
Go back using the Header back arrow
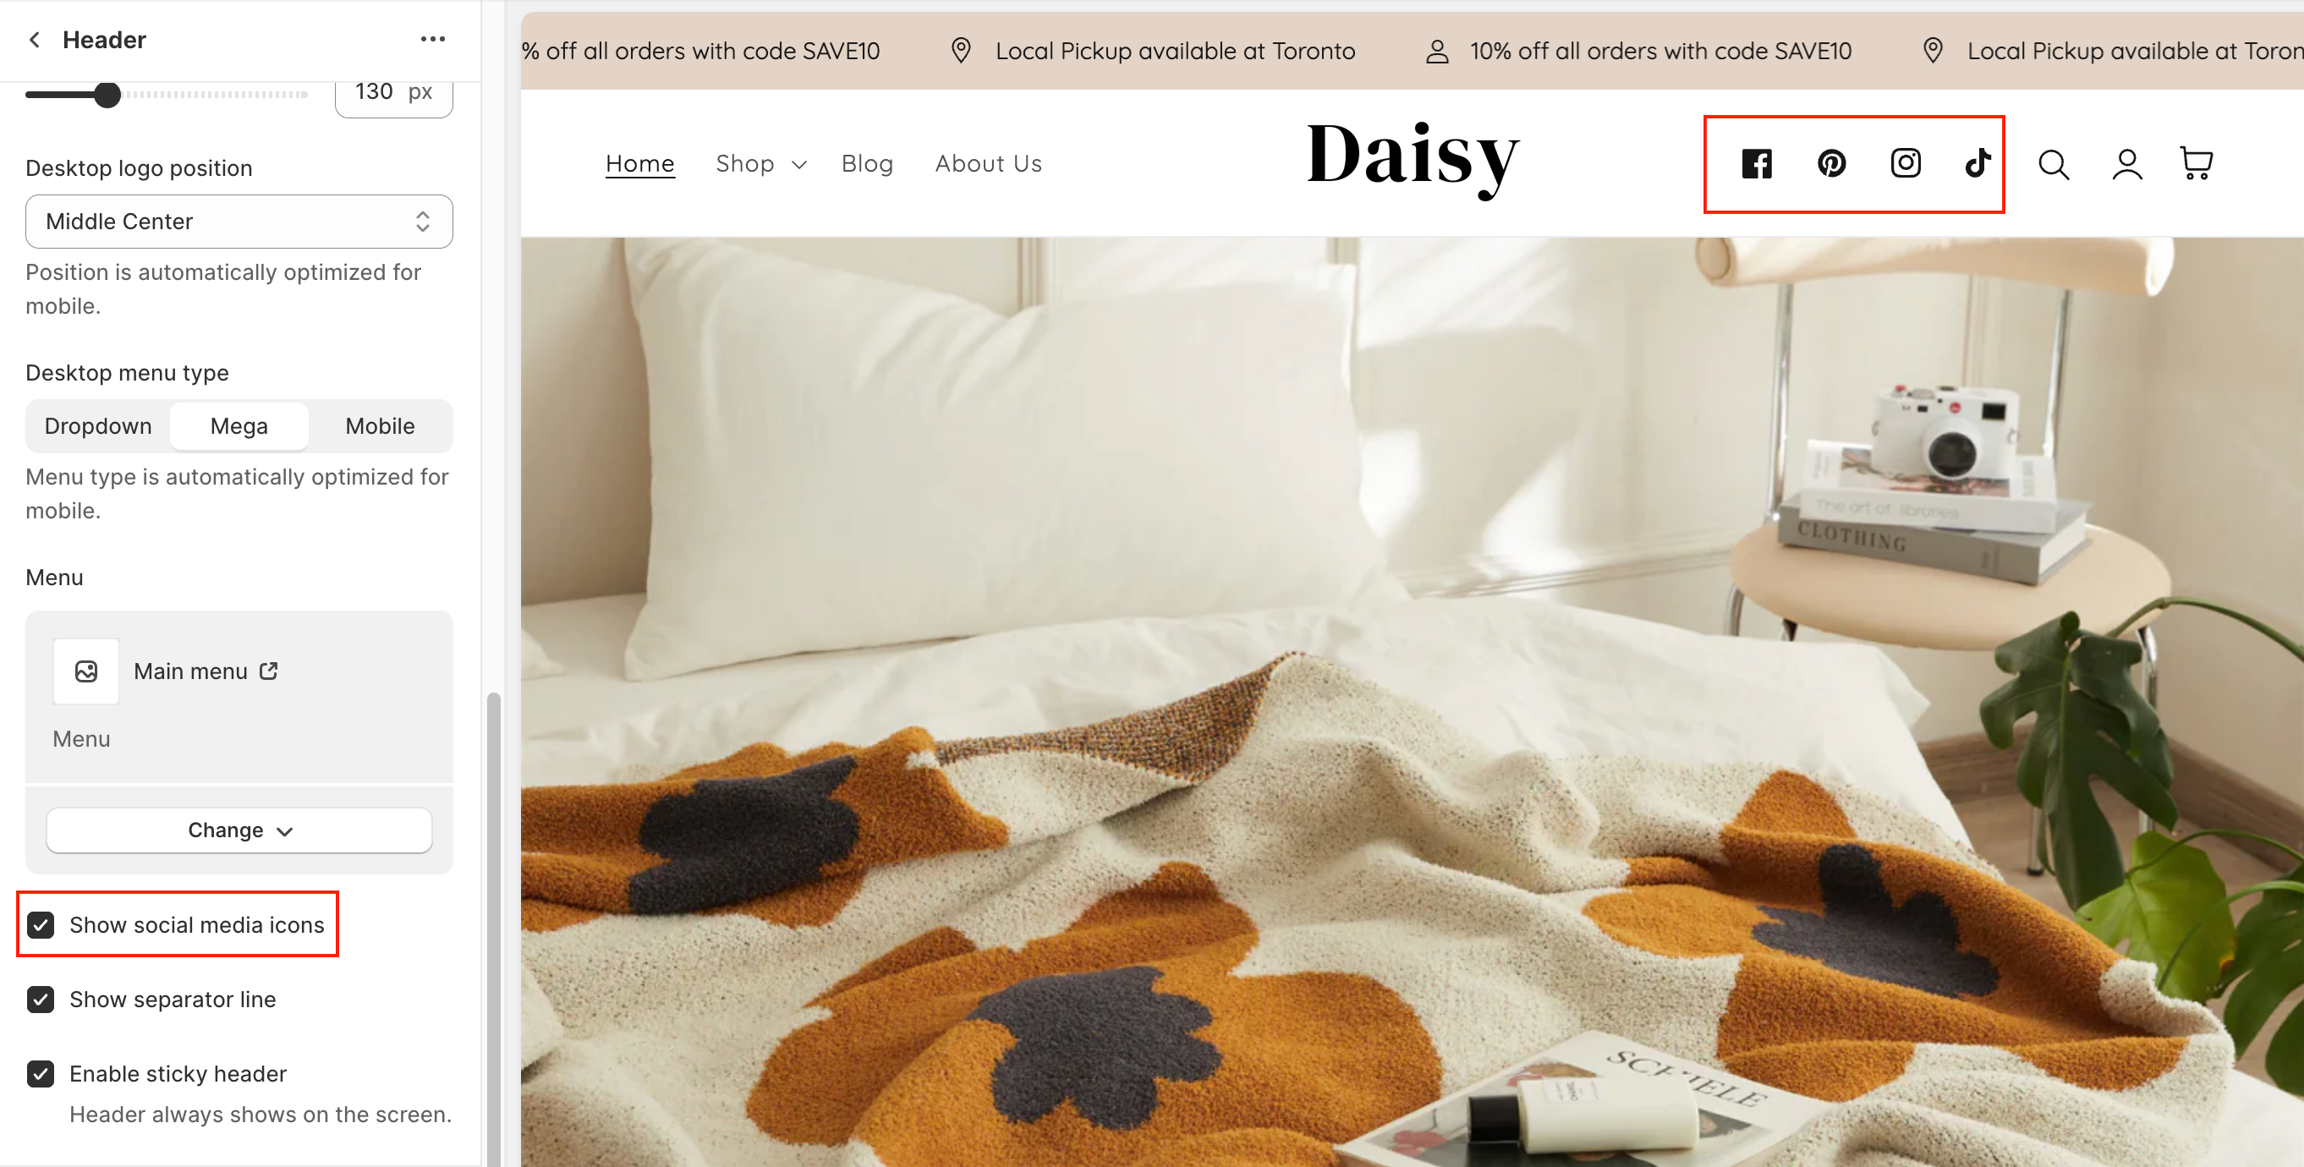[35, 39]
